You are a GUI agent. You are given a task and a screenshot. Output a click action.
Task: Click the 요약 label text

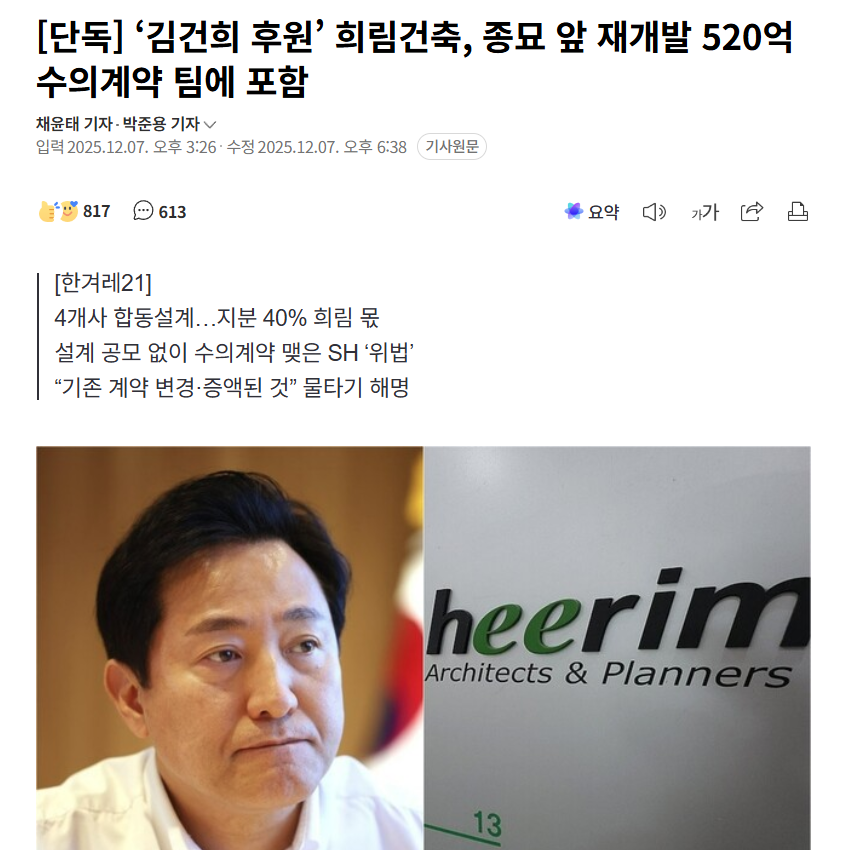[604, 212]
